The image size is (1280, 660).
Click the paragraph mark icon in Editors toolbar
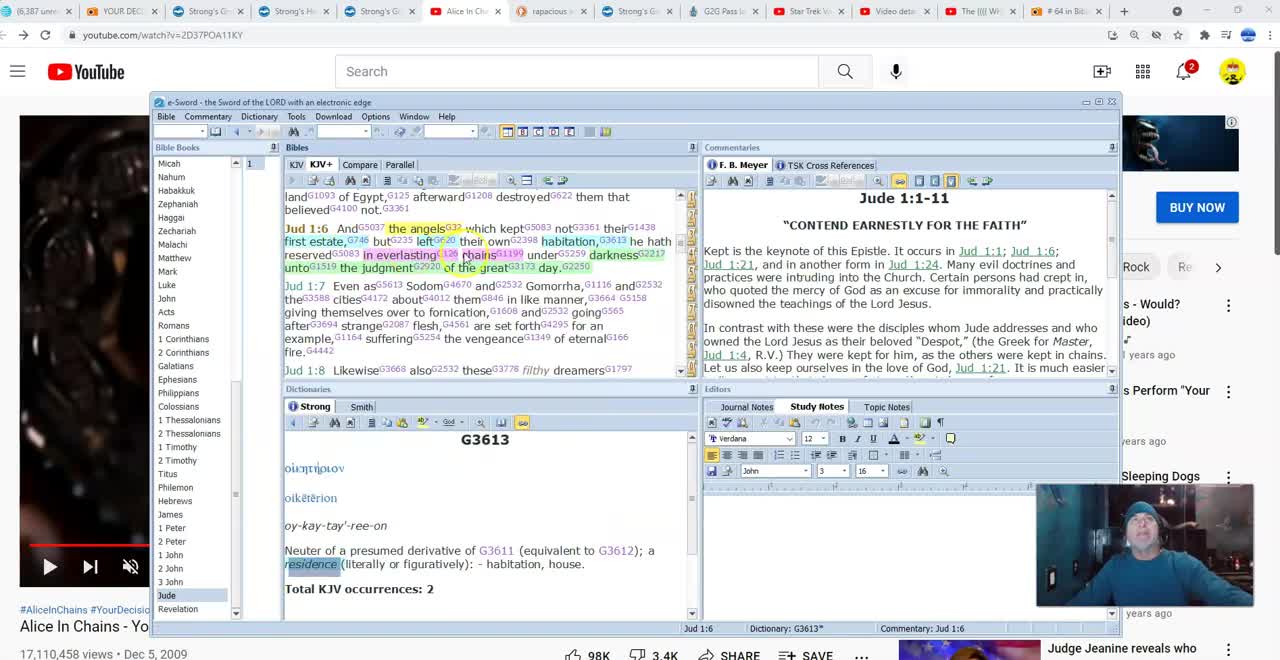[x=941, y=423]
